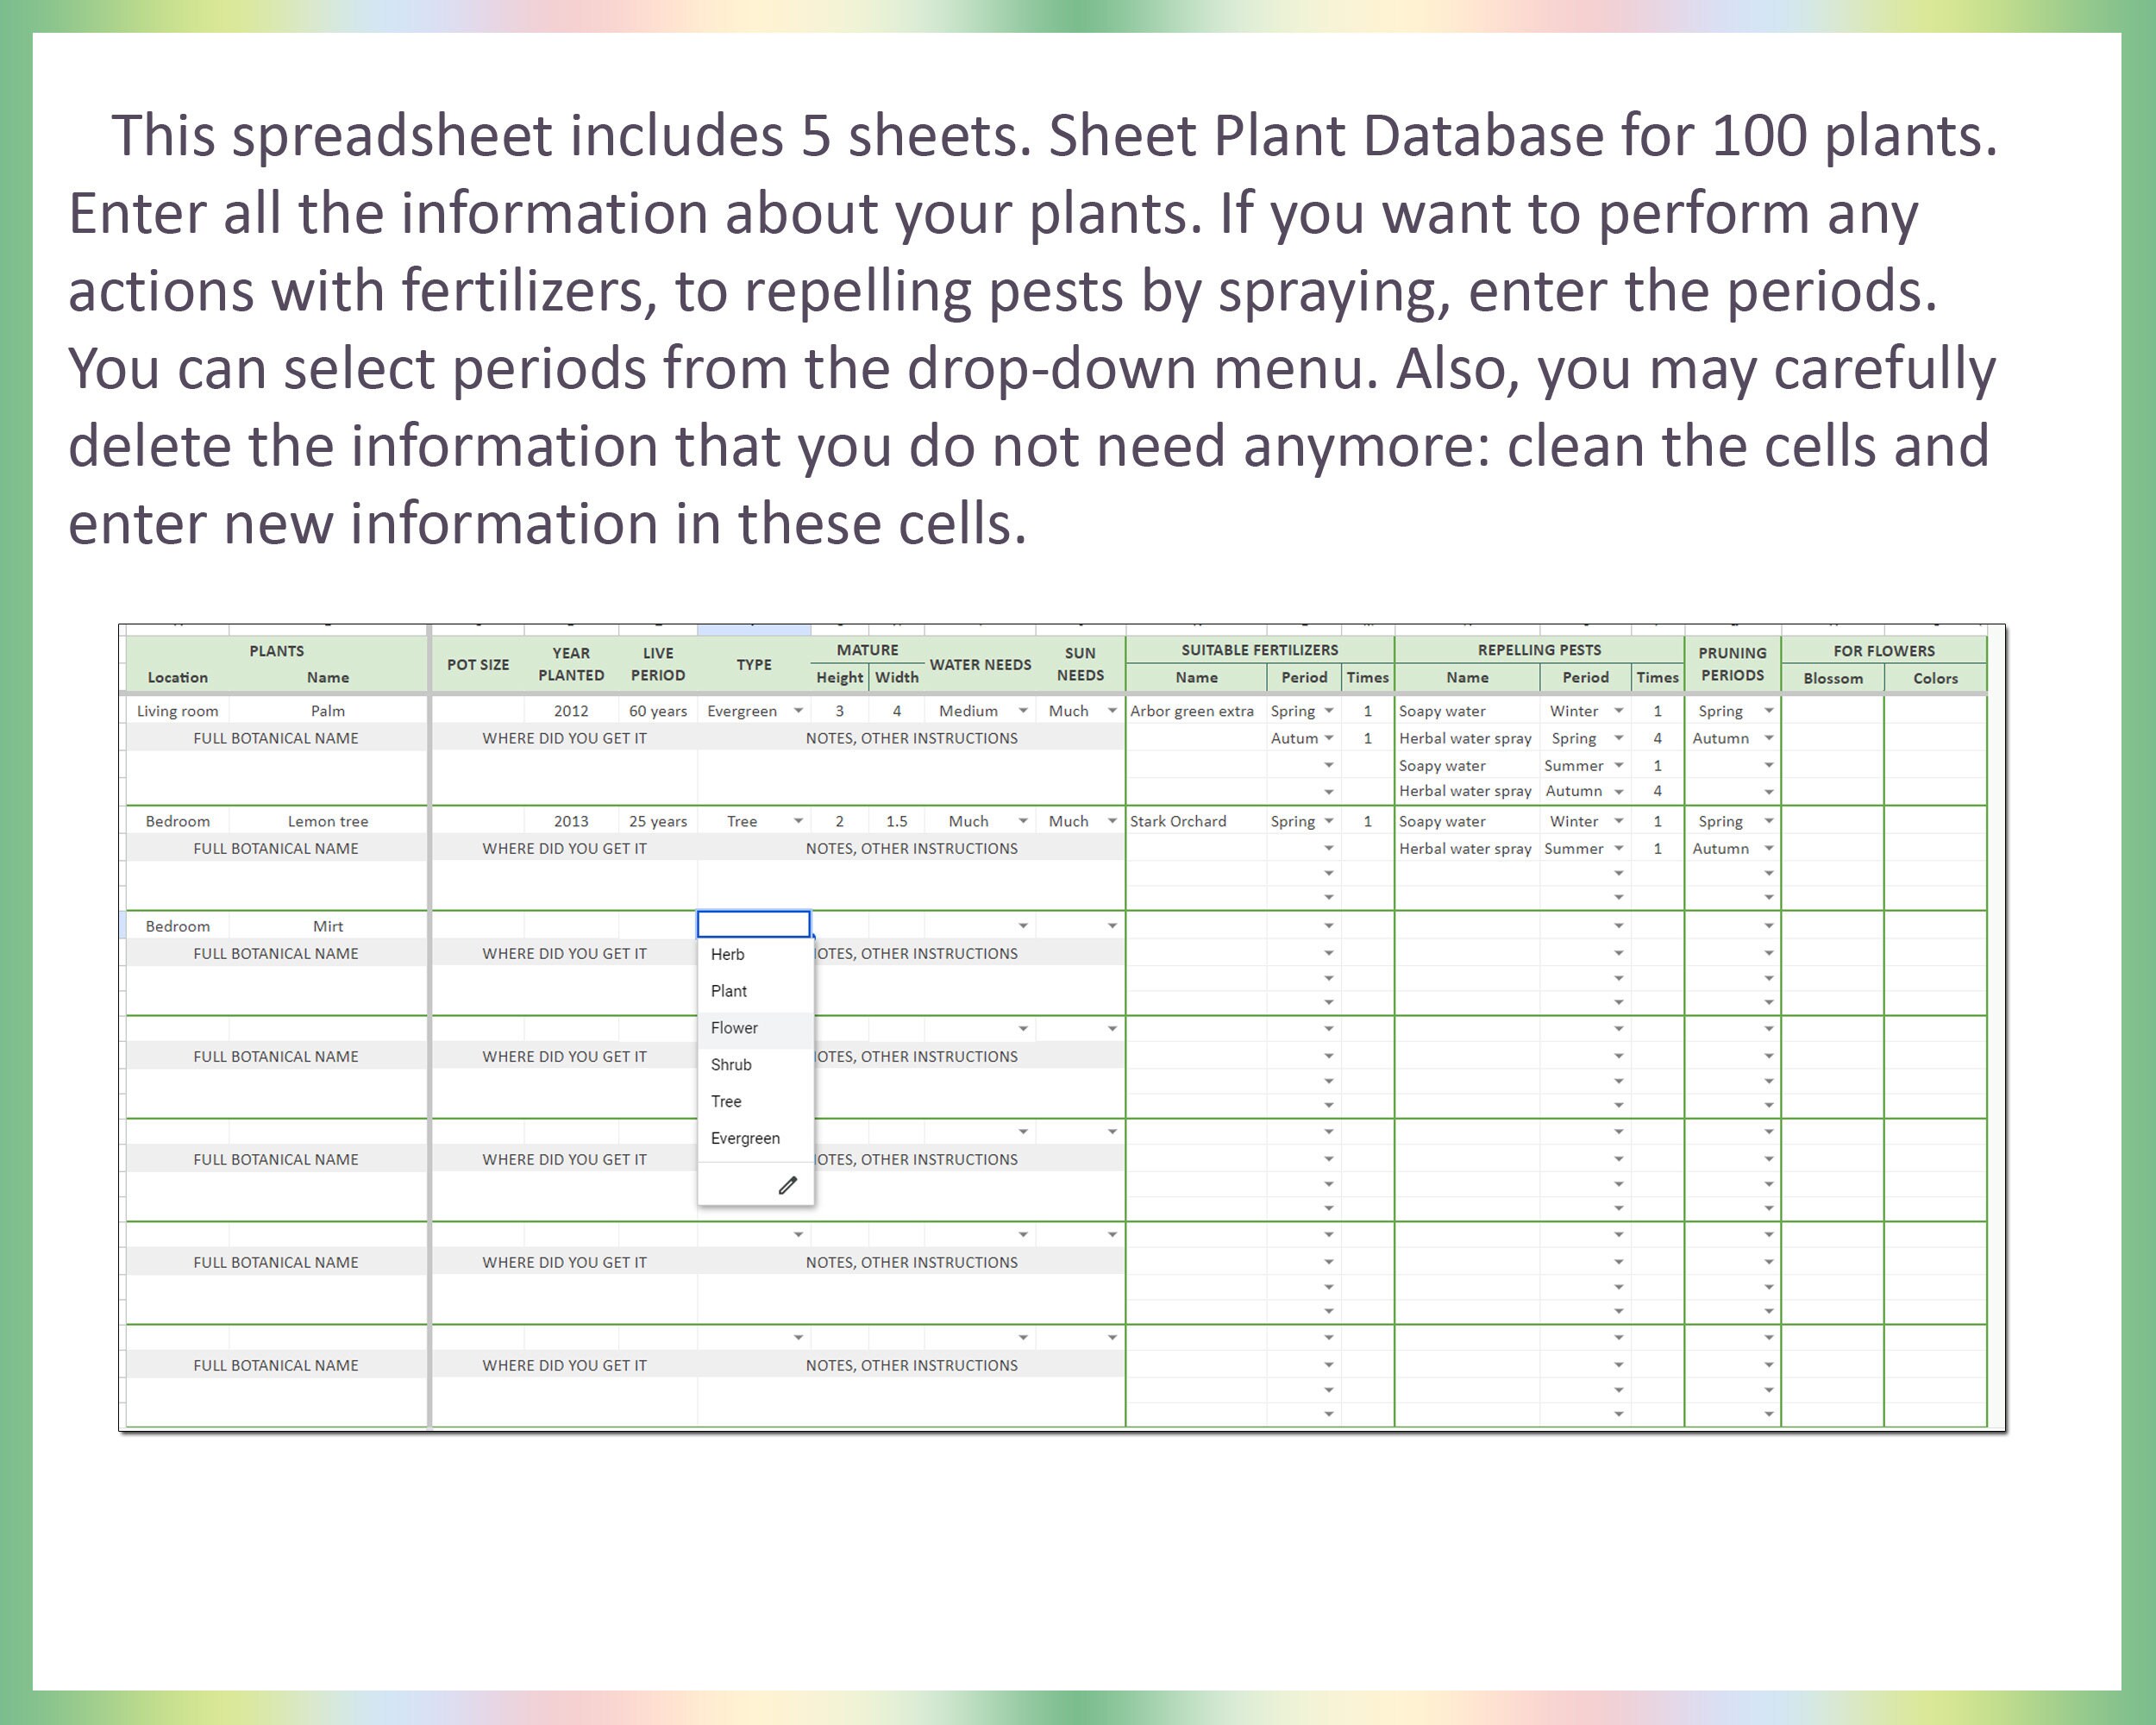Select the 60 years live period cell

coord(658,710)
